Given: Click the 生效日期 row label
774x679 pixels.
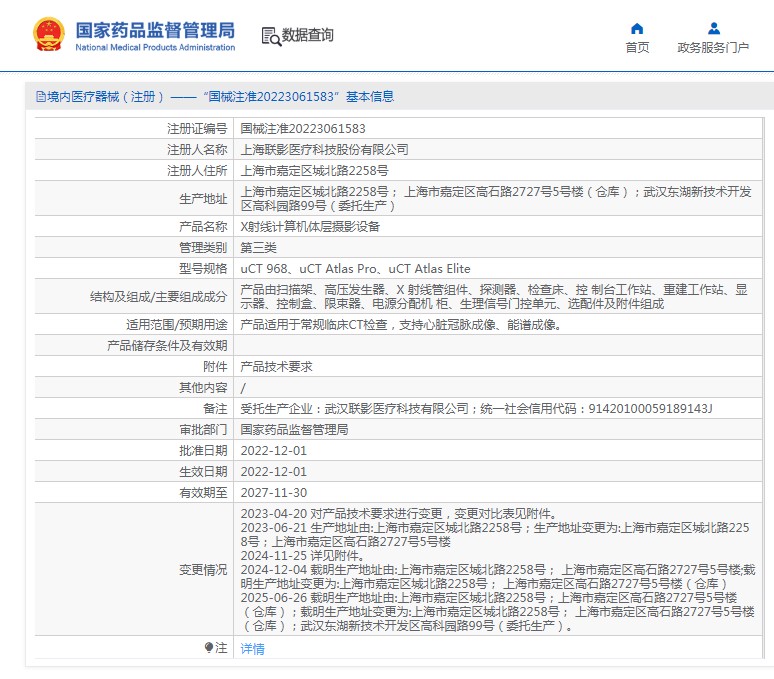Looking at the screenshot, I should point(203,472).
